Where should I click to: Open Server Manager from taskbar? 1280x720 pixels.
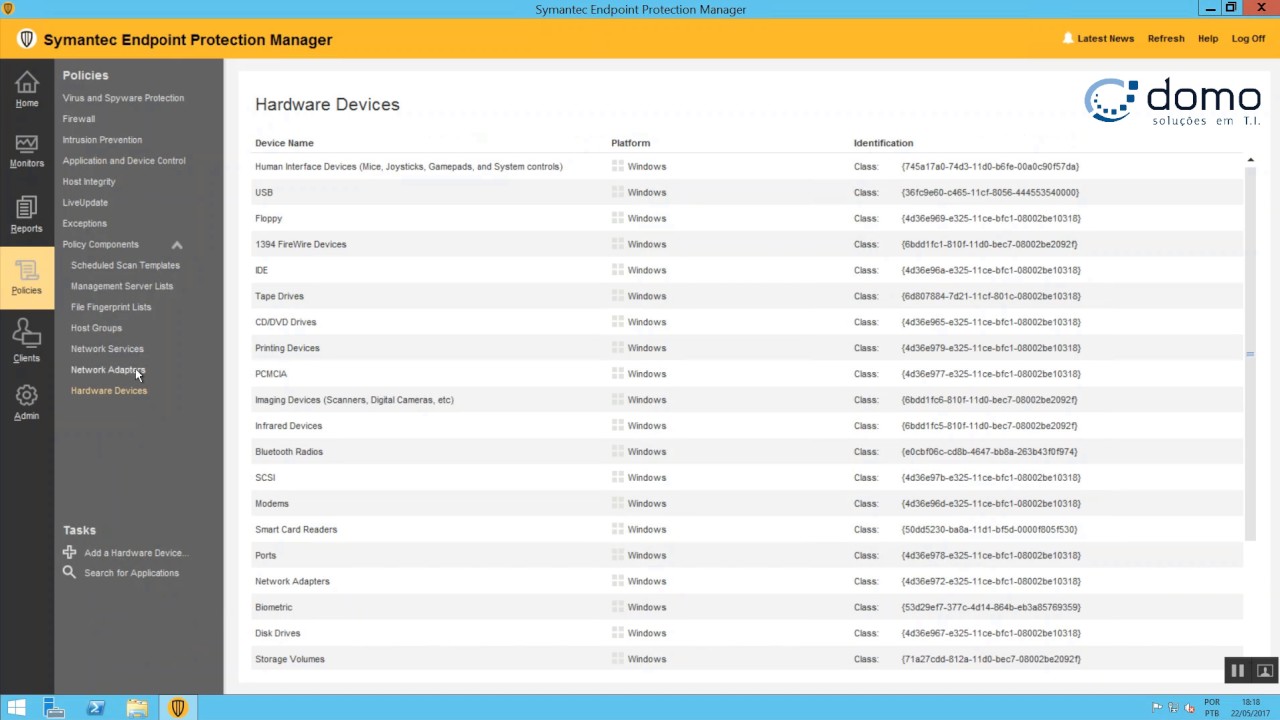click(x=54, y=708)
